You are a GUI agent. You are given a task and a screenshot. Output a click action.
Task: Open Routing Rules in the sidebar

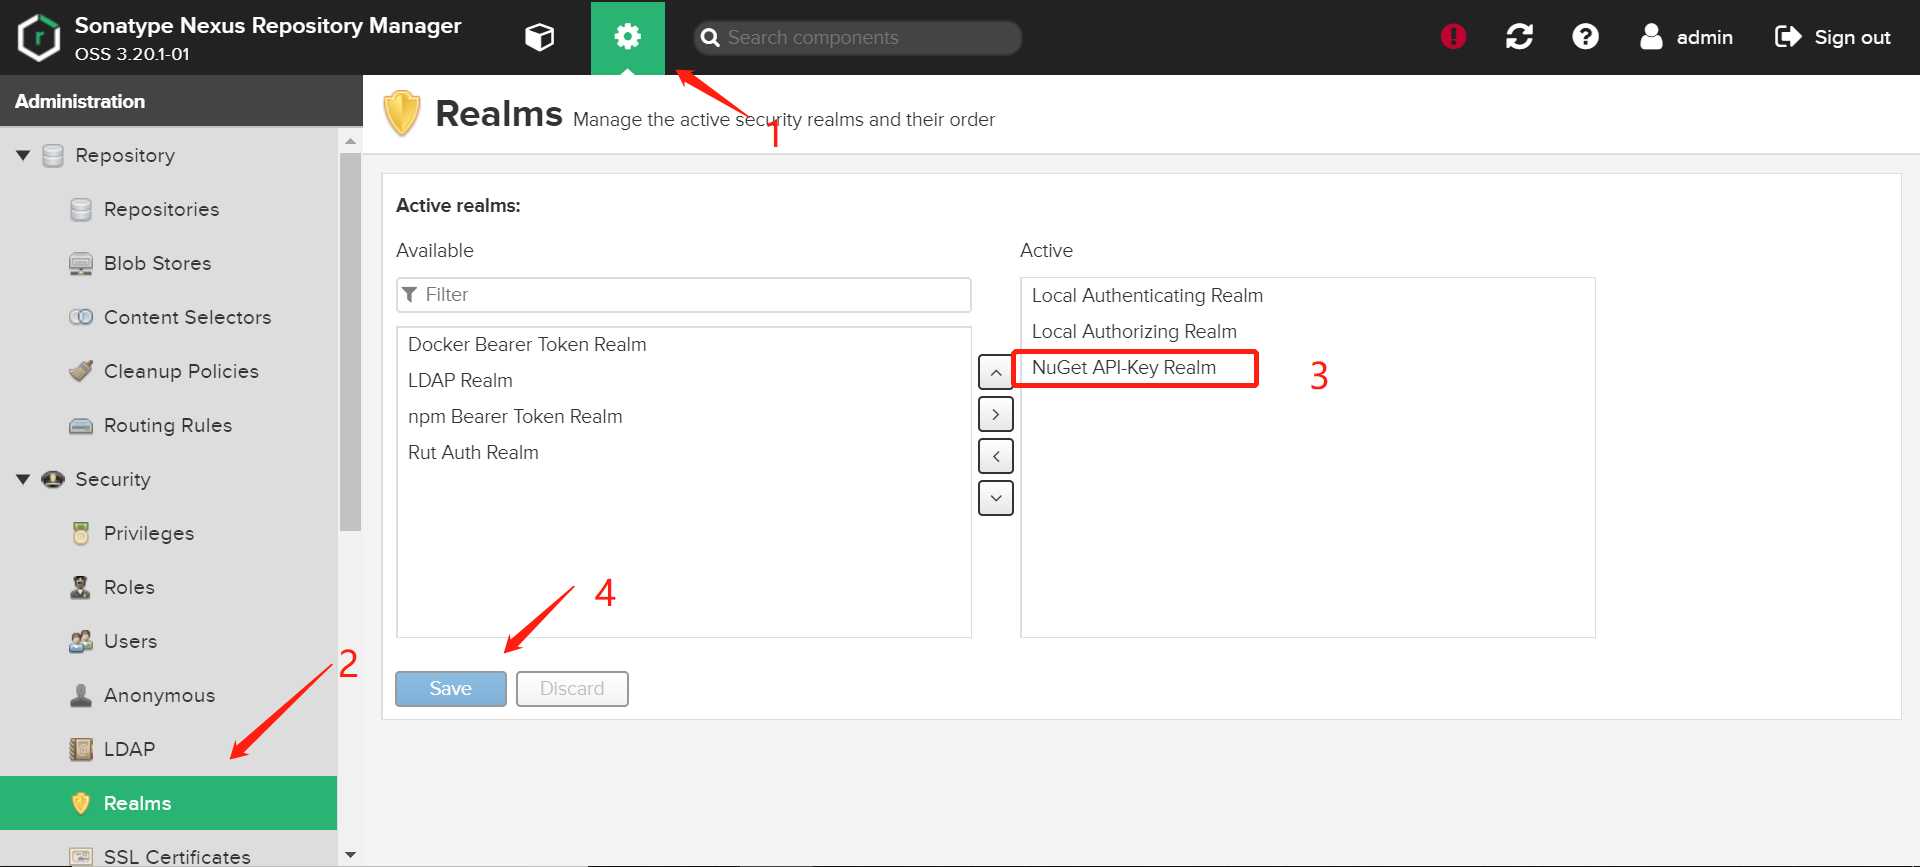pyautogui.click(x=167, y=425)
